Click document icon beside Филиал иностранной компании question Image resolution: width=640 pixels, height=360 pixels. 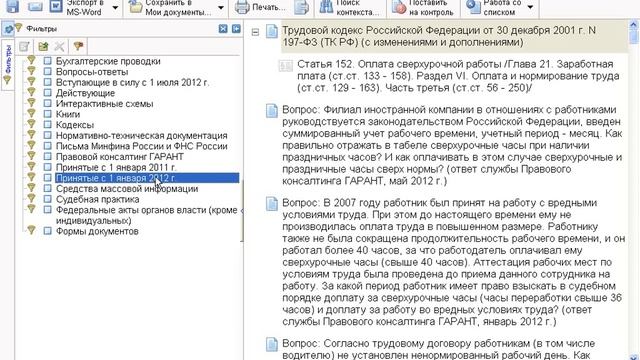pyautogui.click(x=272, y=111)
